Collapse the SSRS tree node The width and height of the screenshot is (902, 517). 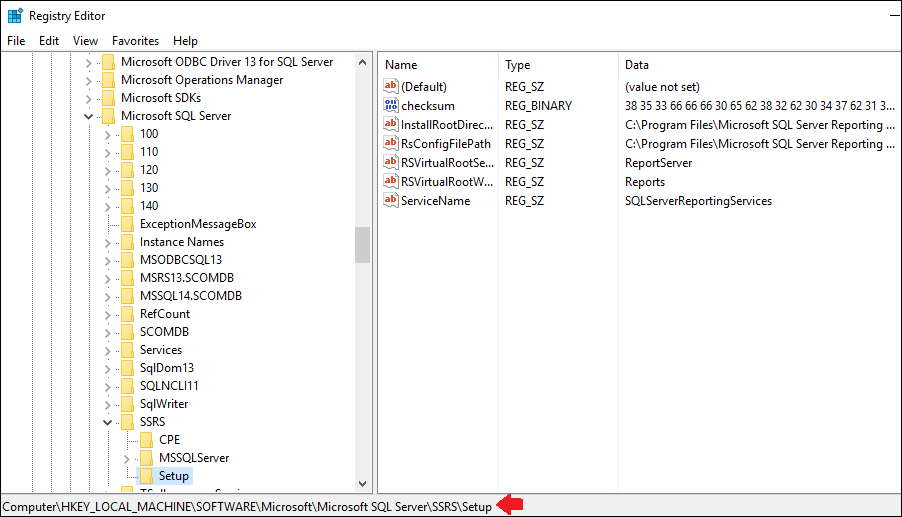107,422
